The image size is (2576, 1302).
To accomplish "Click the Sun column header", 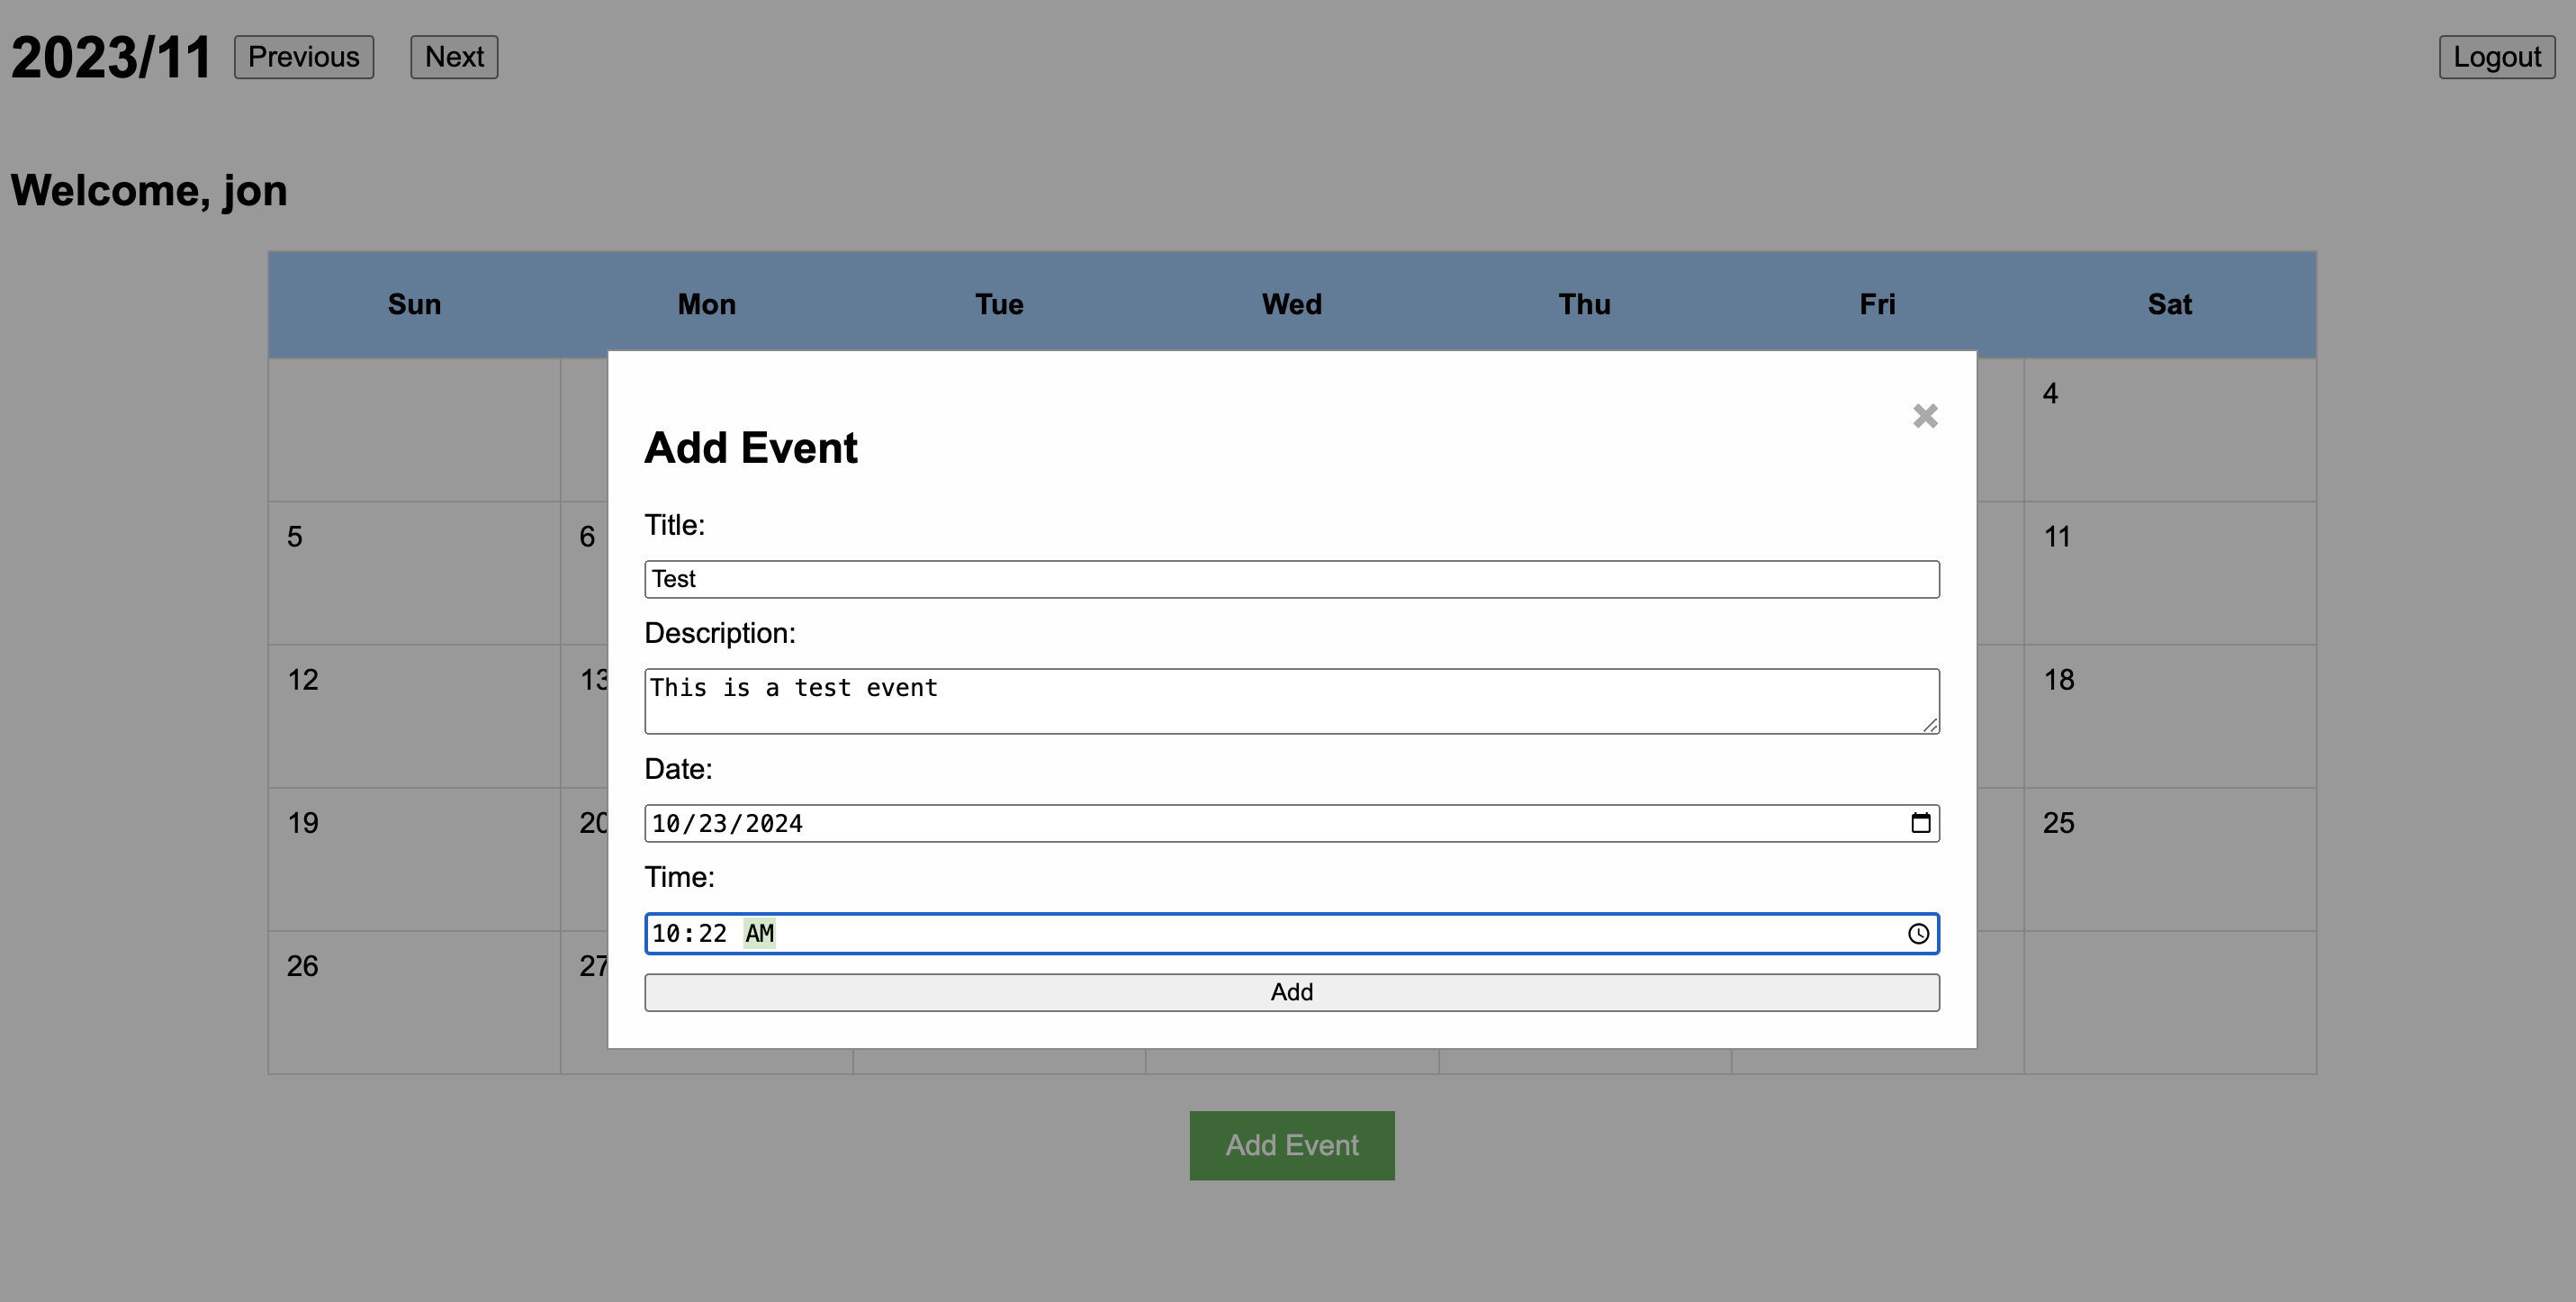I will (x=414, y=304).
